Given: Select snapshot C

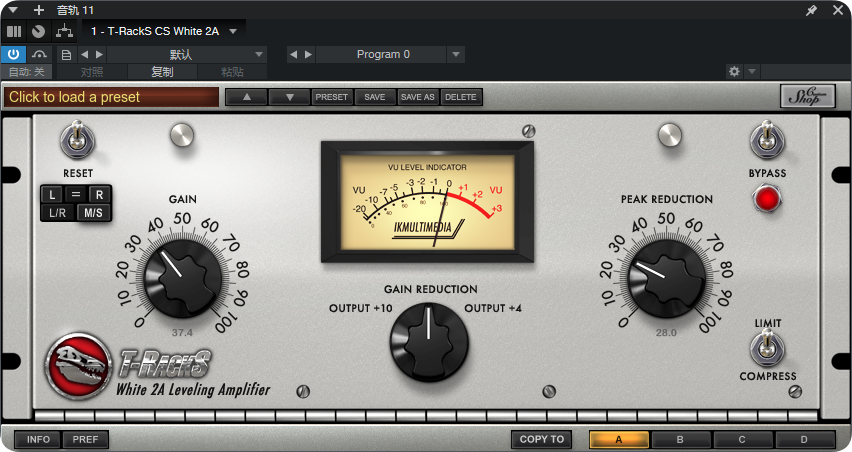Looking at the screenshot, I should (742, 440).
